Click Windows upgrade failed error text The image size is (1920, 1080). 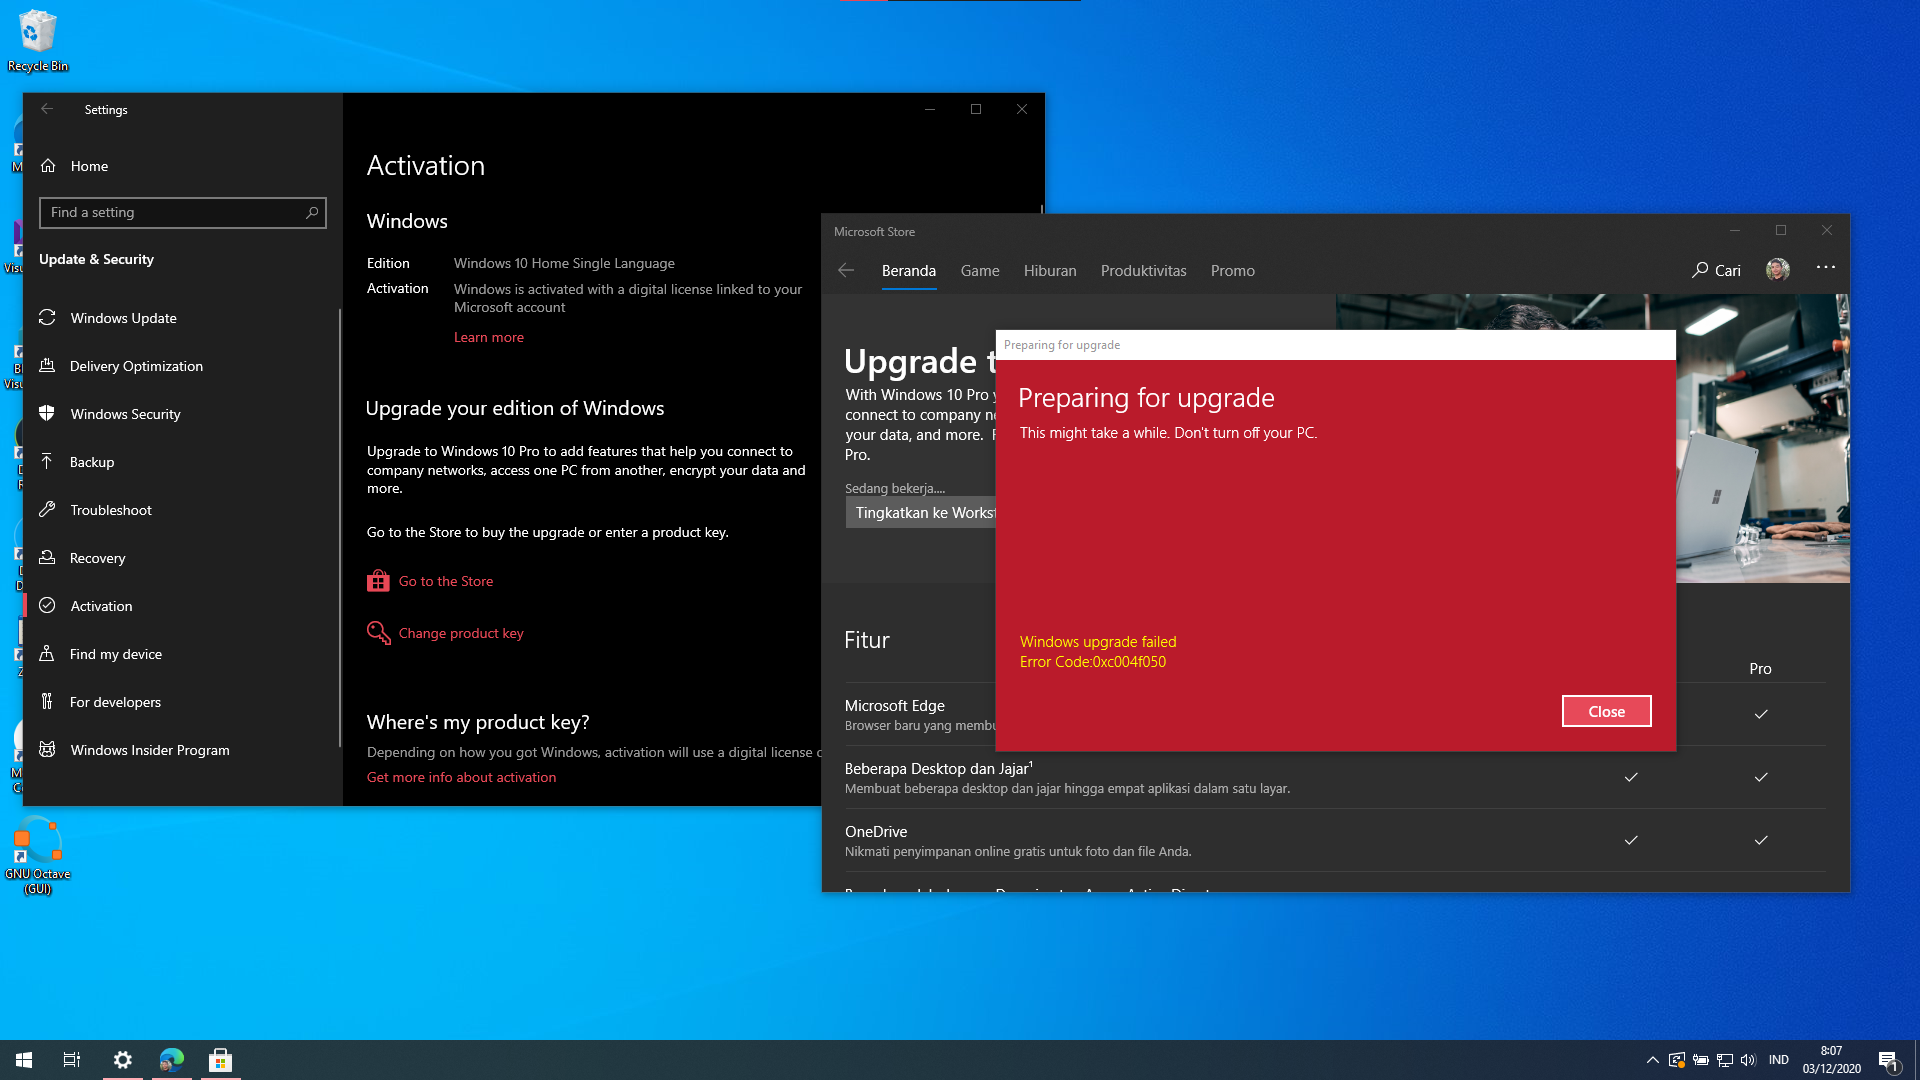[x=1098, y=642]
